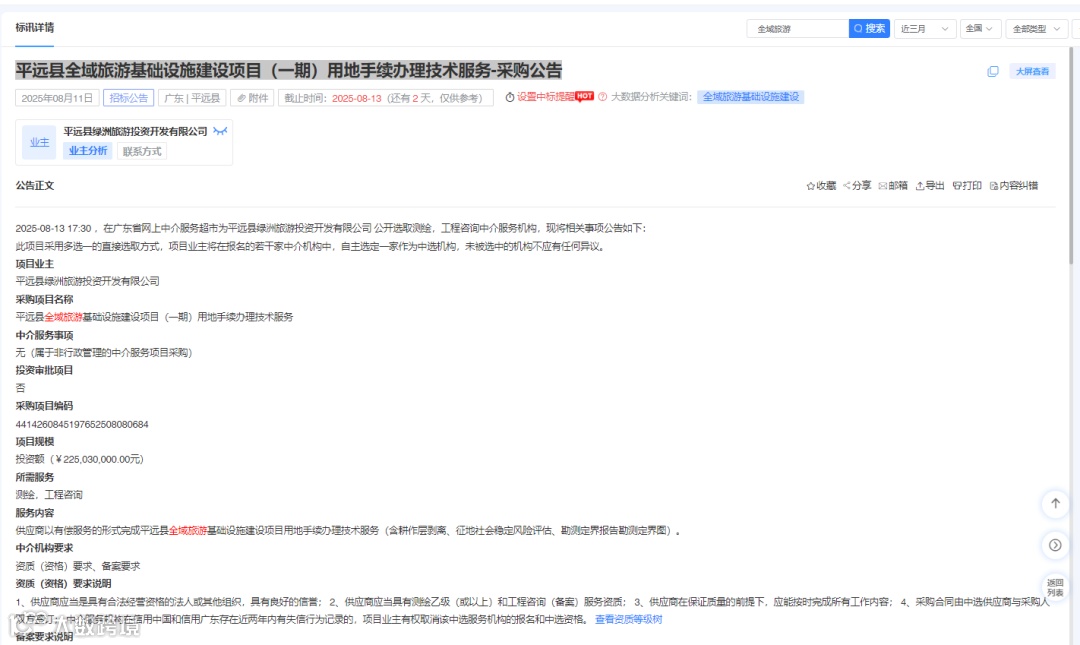1080x645 pixels.
Task: Click the 项目业主 label
Action: 34,264
